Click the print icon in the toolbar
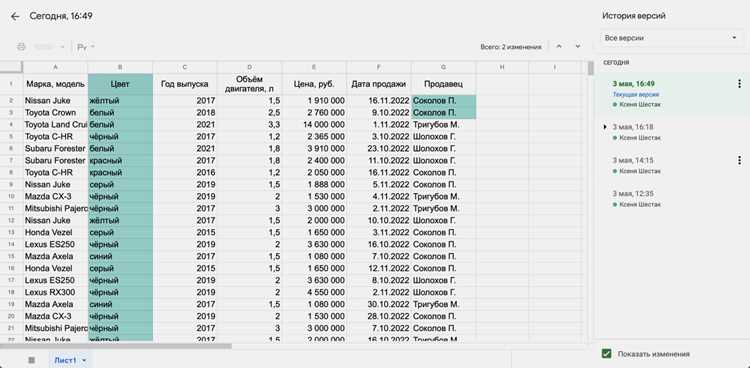Screen dimensions: 750x368 pos(21,47)
